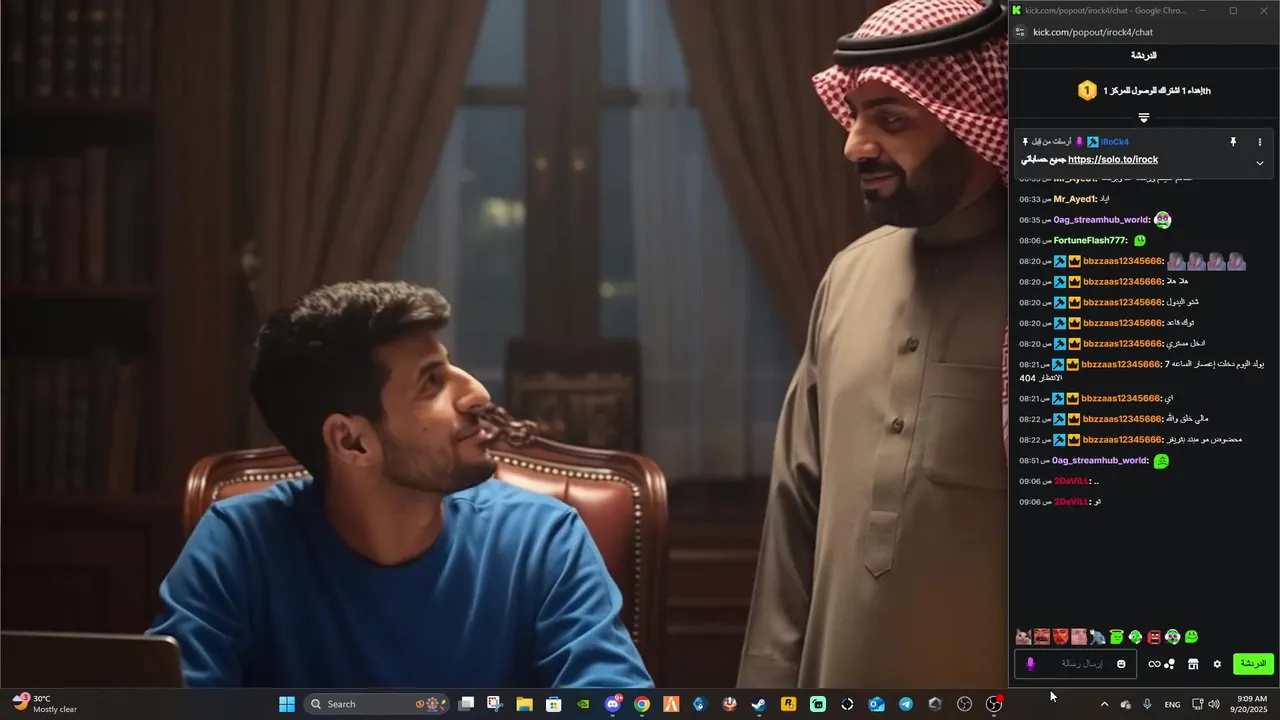
Task: Show hidden system tray icons
Action: [1104, 704]
